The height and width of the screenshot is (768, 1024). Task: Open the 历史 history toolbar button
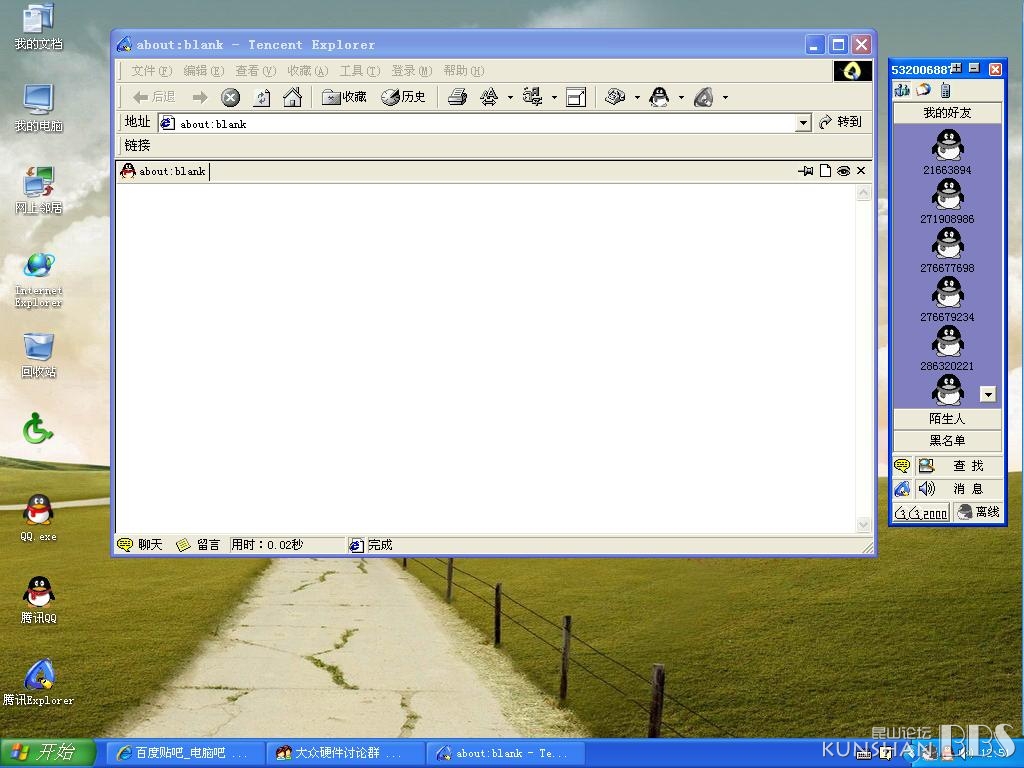403,97
